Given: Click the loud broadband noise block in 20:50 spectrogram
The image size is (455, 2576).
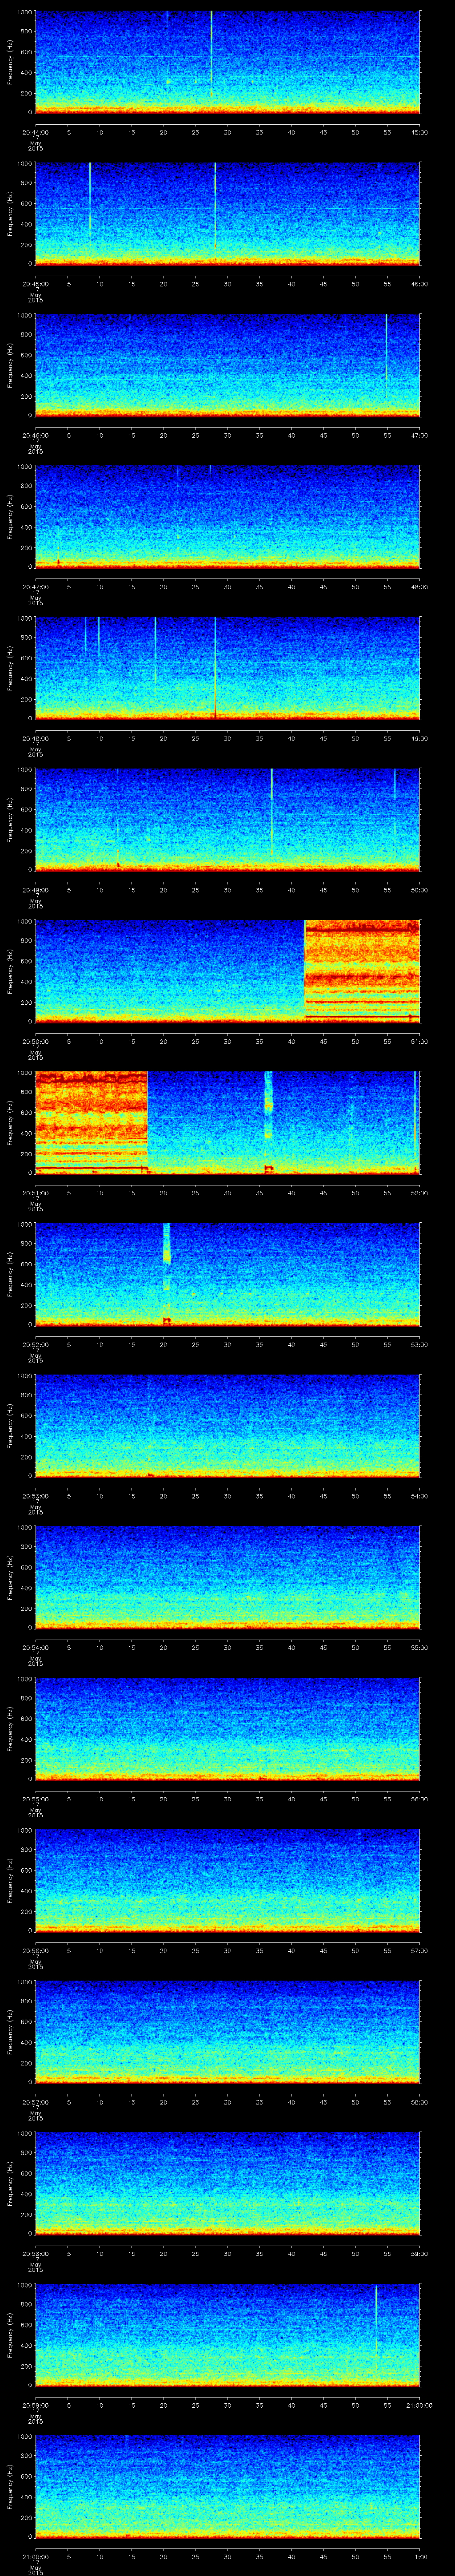Looking at the screenshot, I should click(362, 970).
